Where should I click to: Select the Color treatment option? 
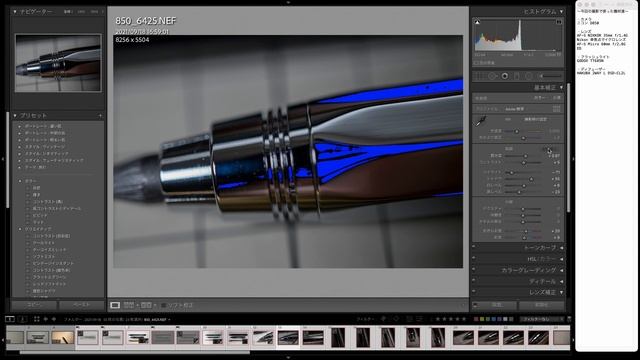pyautogui.click(x=539, y=98)
